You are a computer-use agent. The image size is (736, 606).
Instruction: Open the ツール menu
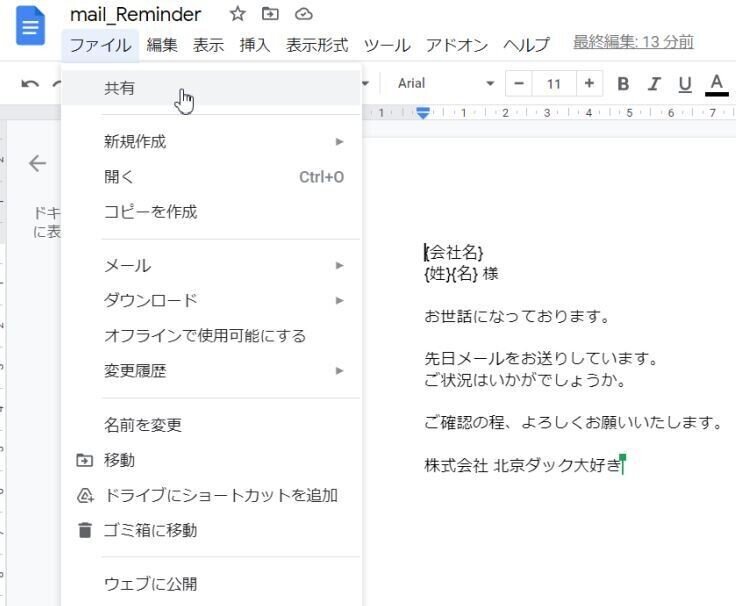(387, 45)
